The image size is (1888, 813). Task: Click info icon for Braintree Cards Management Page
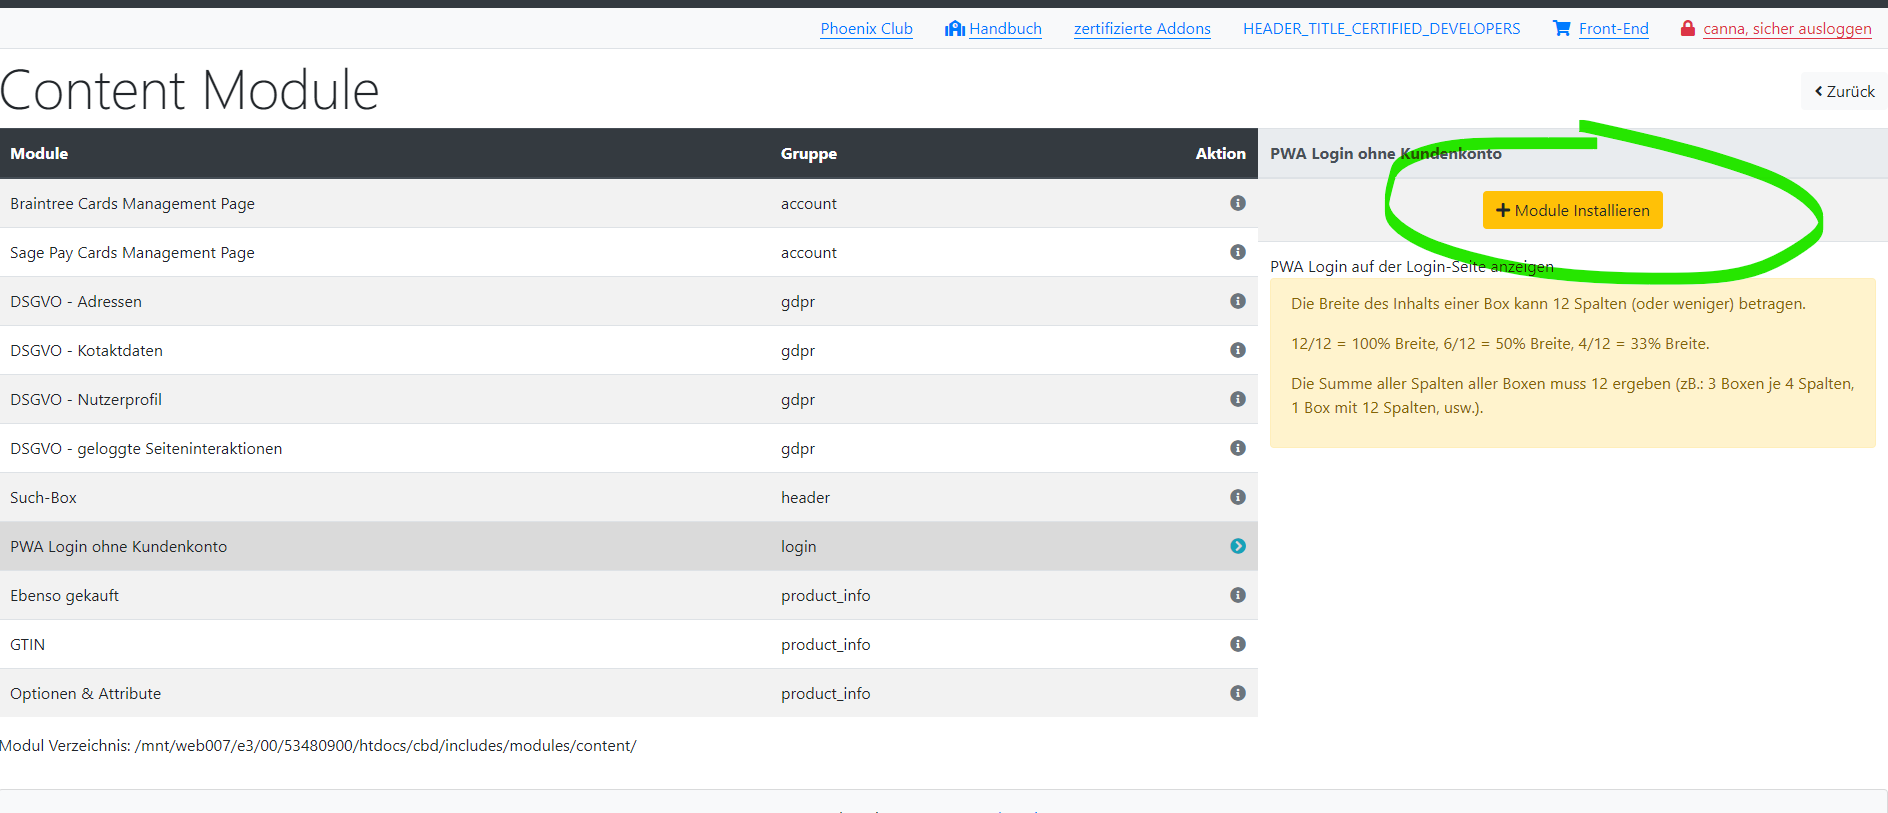[x=1238, y=203]
